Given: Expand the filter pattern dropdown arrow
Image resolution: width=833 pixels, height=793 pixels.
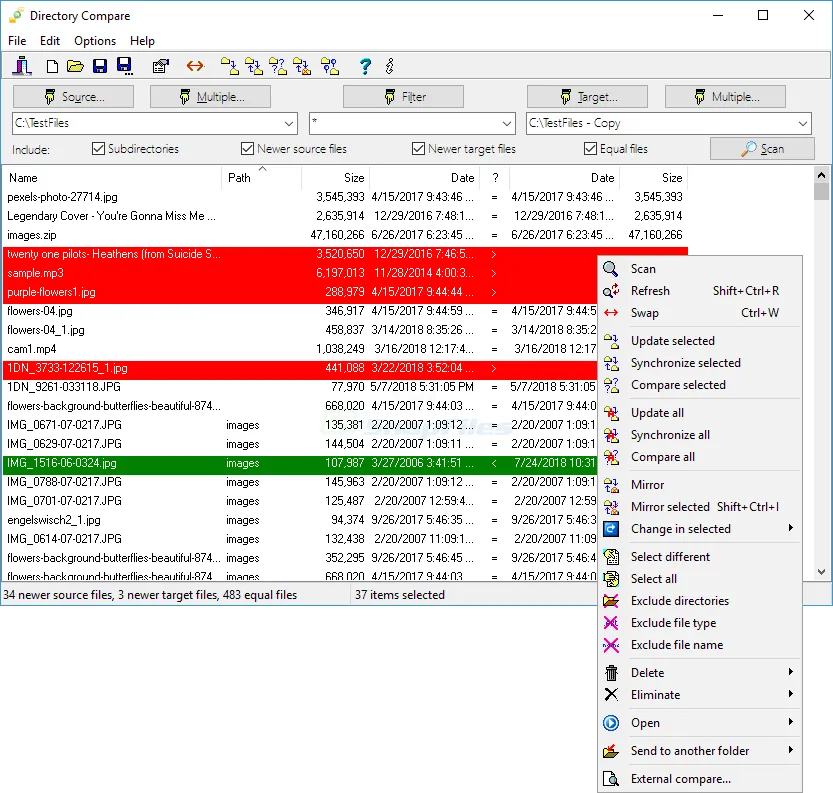Looking at the screenshot, I should click(507, 123).
